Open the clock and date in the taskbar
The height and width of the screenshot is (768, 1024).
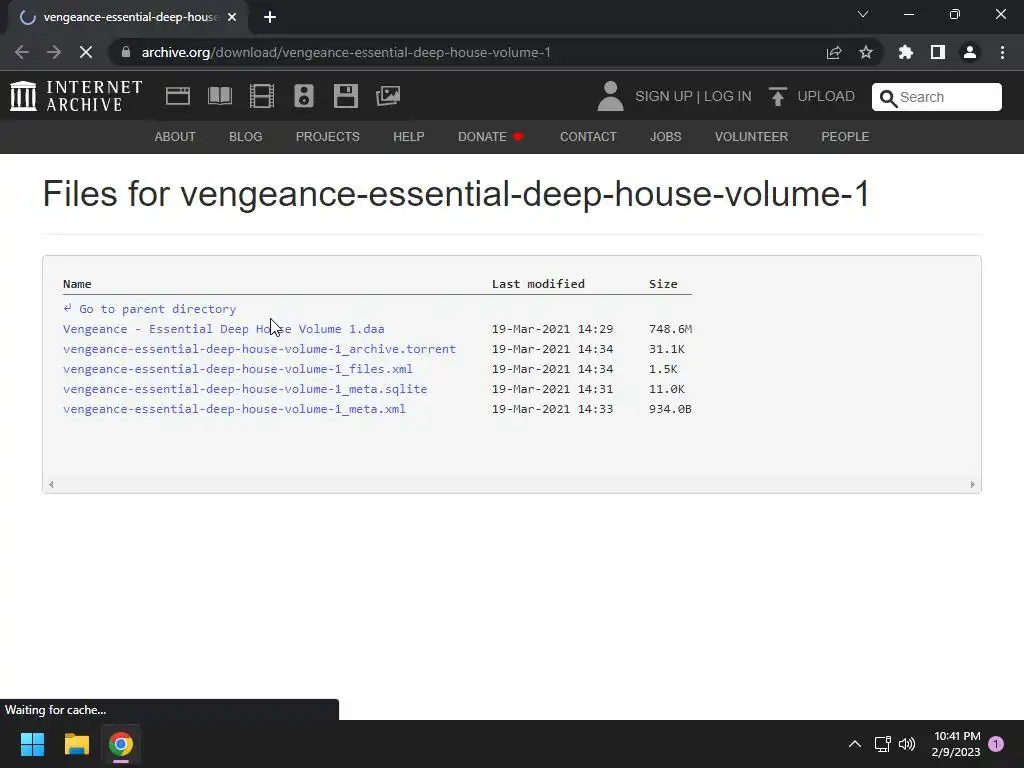[x=956, y=744]
